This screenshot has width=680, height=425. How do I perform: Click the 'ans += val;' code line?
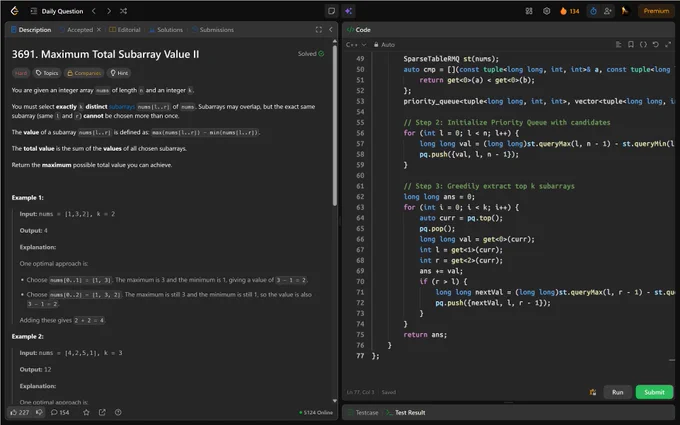pos(441,271)
